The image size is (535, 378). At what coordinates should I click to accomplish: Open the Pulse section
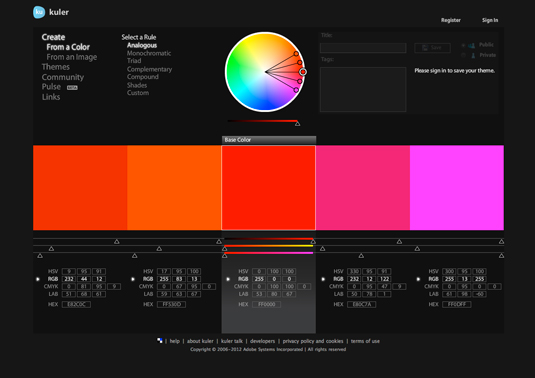click(x=51, y=87)
